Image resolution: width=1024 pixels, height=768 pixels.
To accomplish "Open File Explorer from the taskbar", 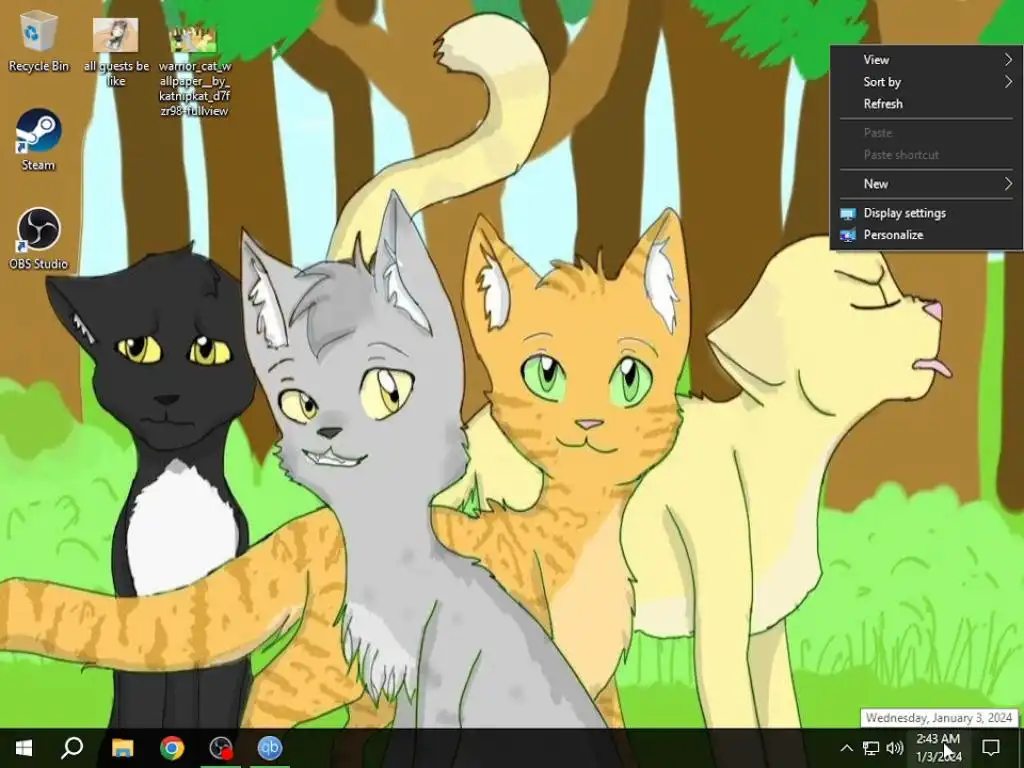I will (x=122, y=748).
